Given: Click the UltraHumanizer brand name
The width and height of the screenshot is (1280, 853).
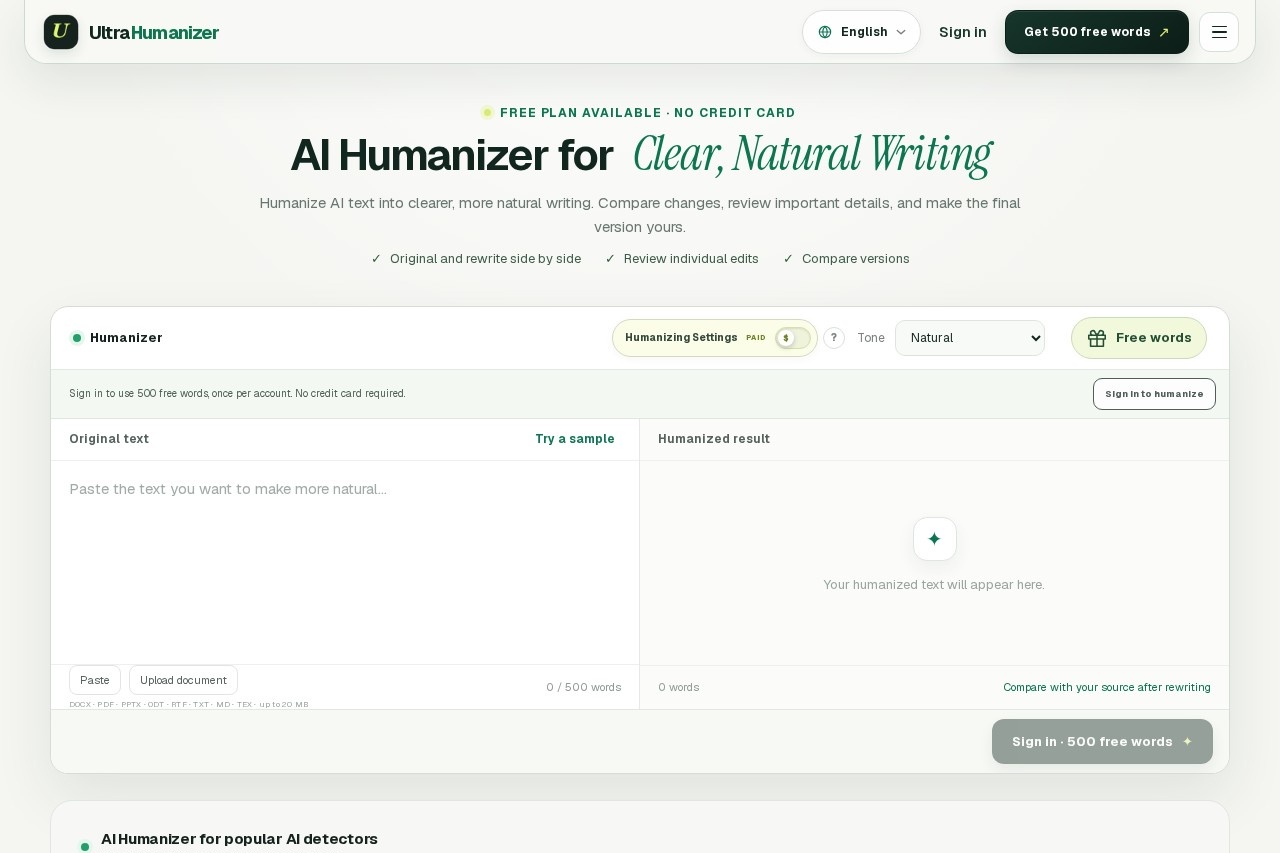Looking at the screenshot, I should 154,32.
